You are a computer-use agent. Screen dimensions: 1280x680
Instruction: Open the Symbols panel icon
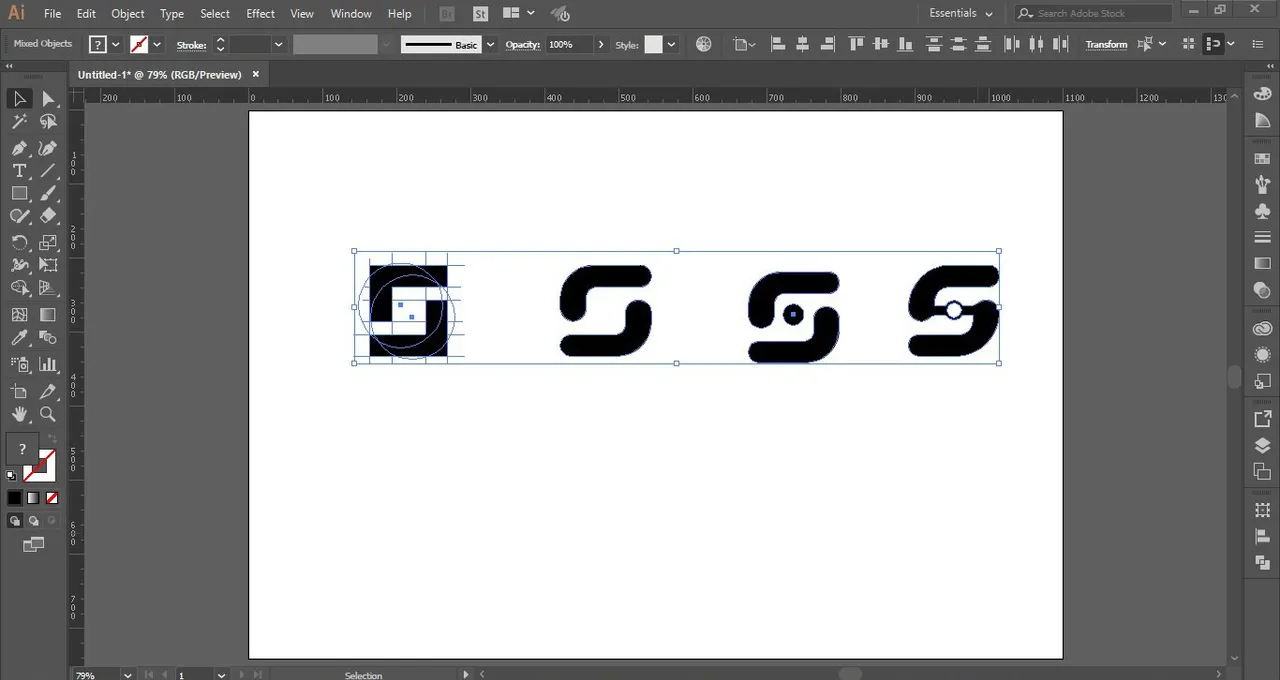click(x=1262, y=211)
